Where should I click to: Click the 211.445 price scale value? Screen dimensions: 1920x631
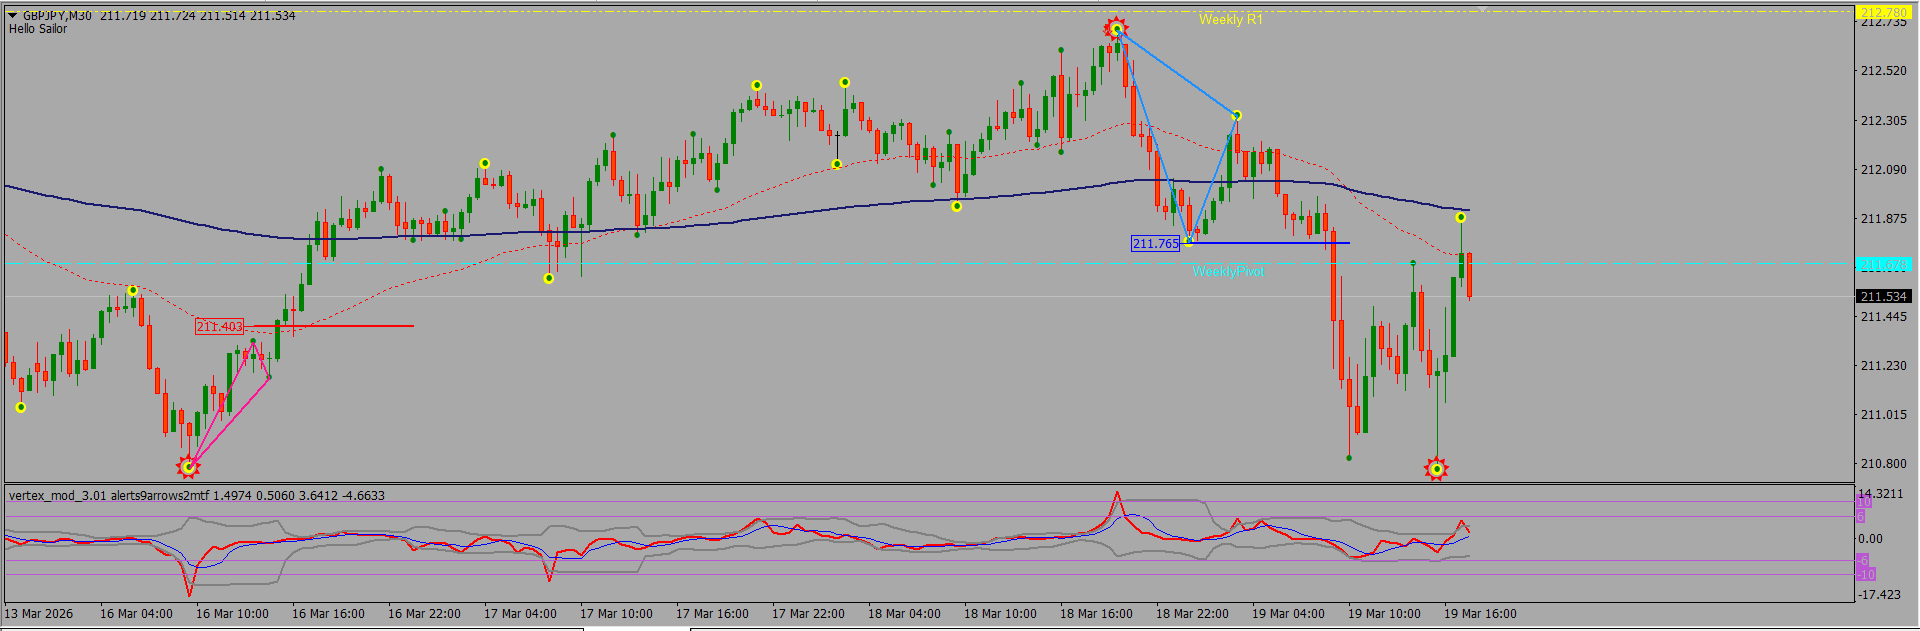pos(1883,316)
